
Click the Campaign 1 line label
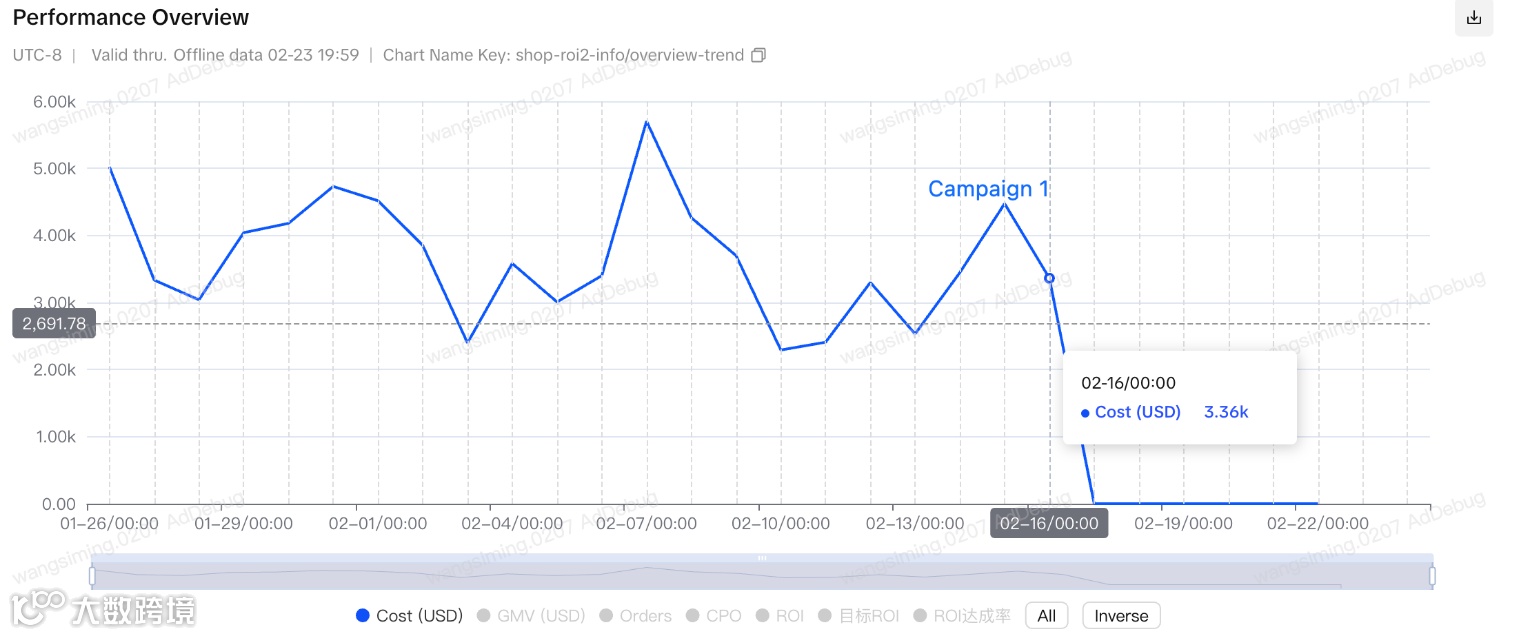click(988, 189)
